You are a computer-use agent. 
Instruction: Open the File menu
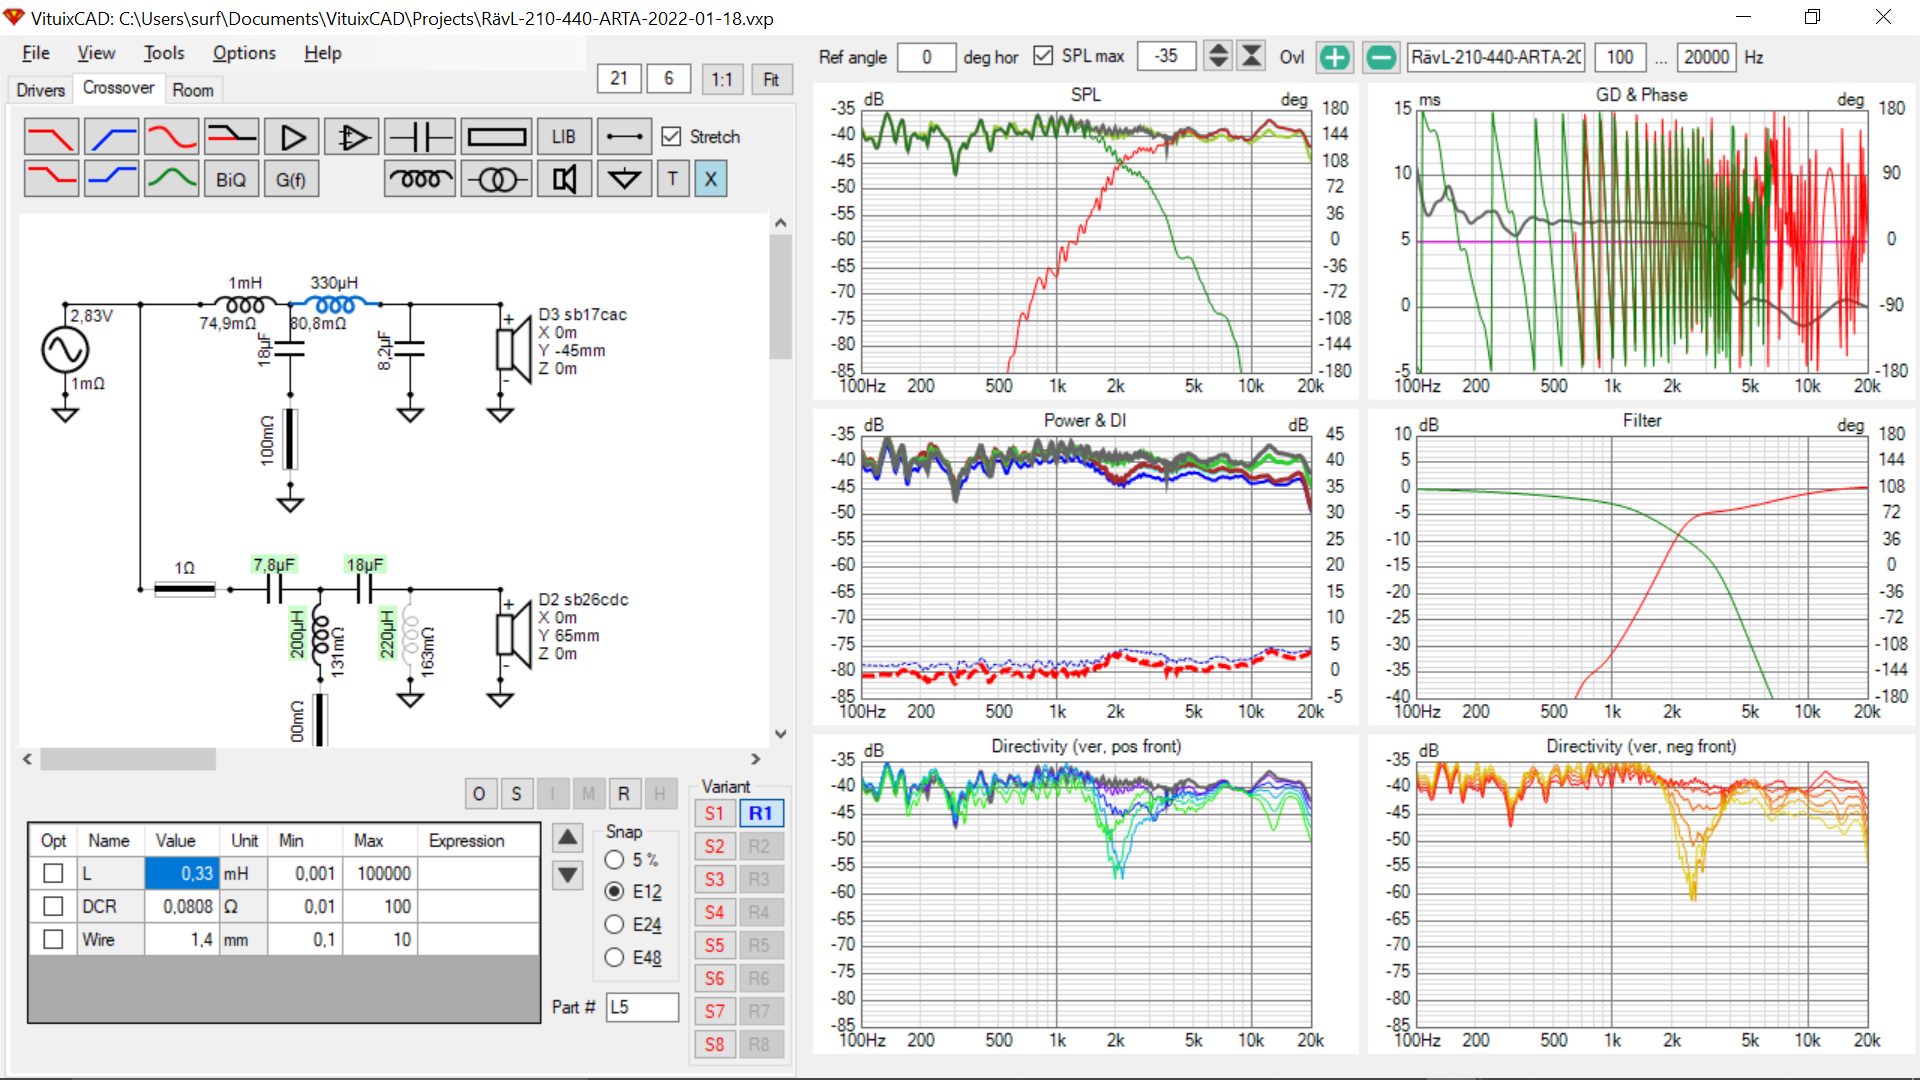pos(36,53)
